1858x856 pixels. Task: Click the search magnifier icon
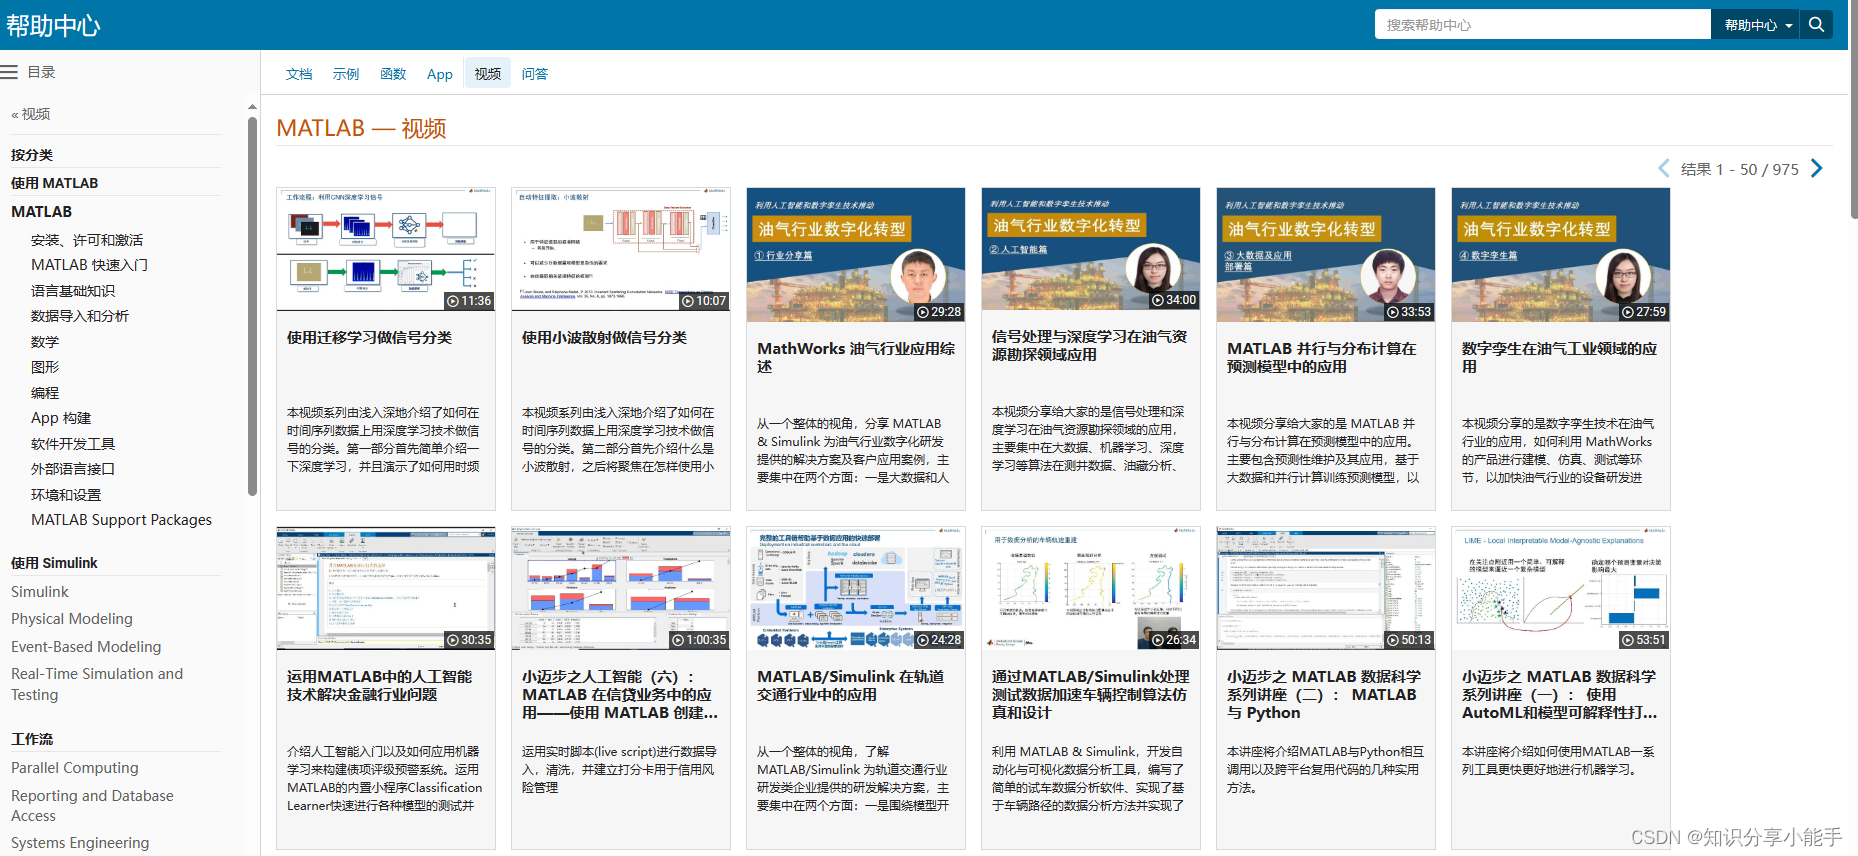coord(1816,25)
